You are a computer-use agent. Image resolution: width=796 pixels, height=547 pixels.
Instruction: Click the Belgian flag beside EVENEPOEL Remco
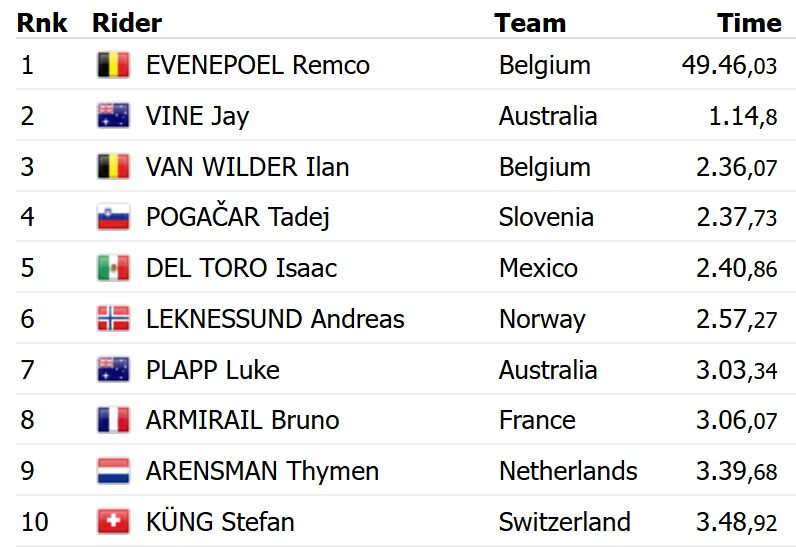(x=113, y=66)
